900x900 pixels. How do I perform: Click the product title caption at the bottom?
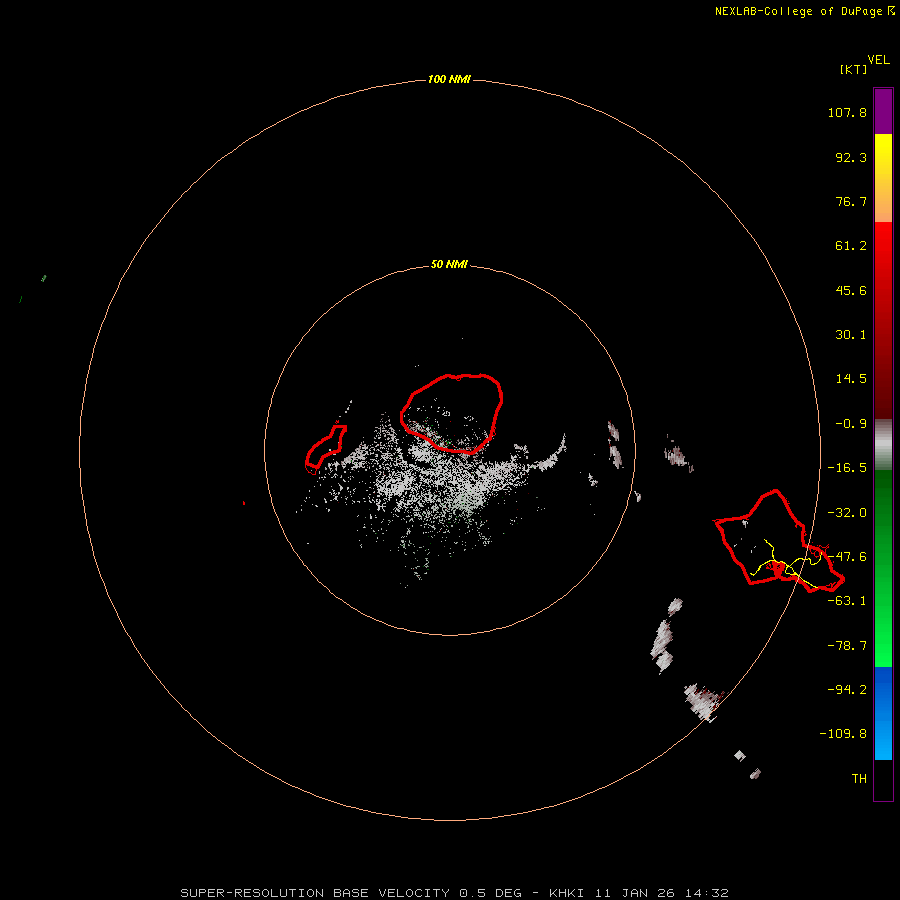pos(455,893)
